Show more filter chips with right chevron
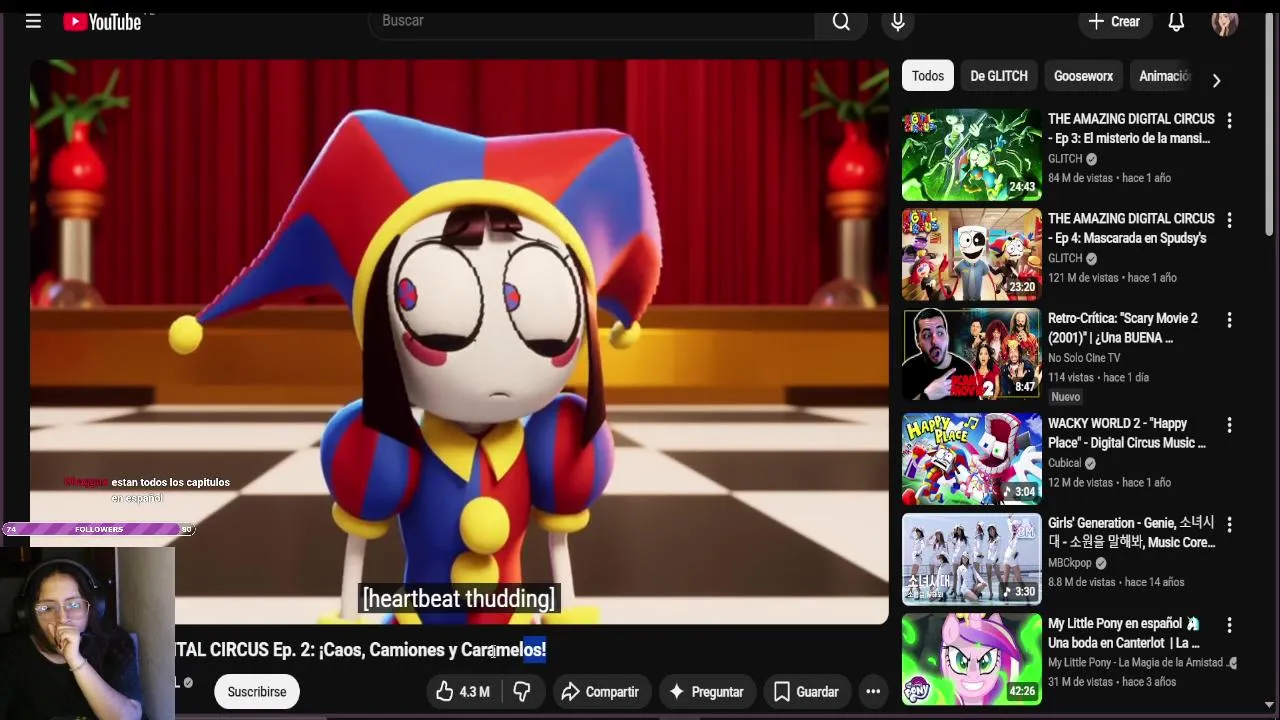Viewport: 1280px width, 720px height. [x=1216, y=80]
